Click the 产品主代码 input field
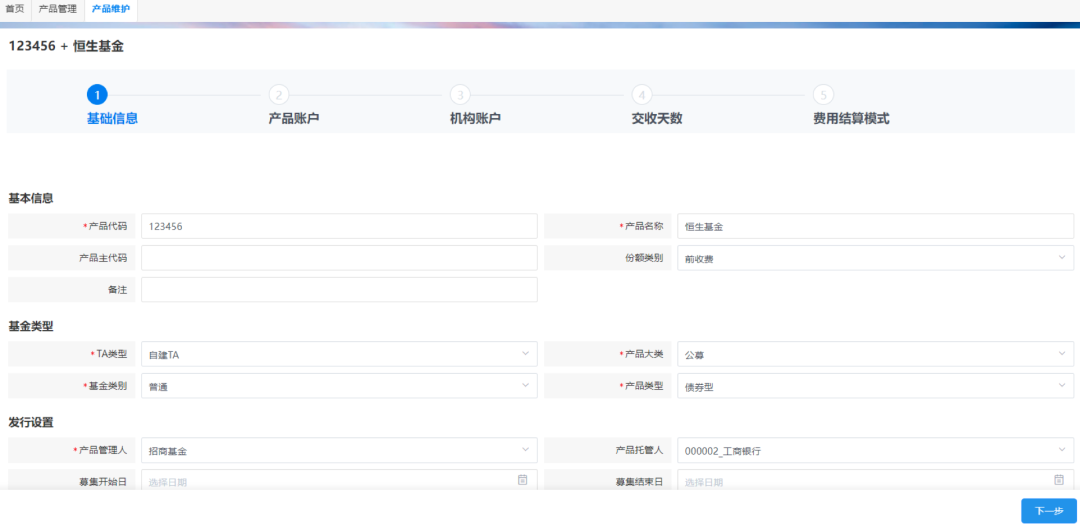The height and width of the screenshot is (528, 1080). [339, 257]
